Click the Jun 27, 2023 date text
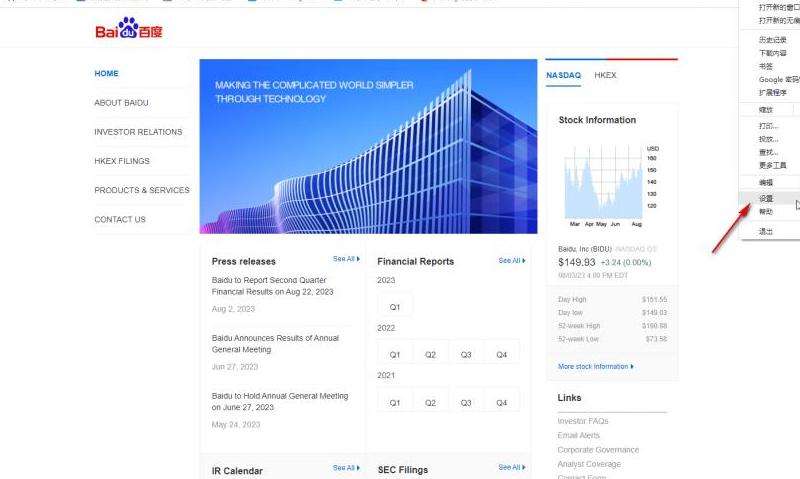 (x=235, y=367)
